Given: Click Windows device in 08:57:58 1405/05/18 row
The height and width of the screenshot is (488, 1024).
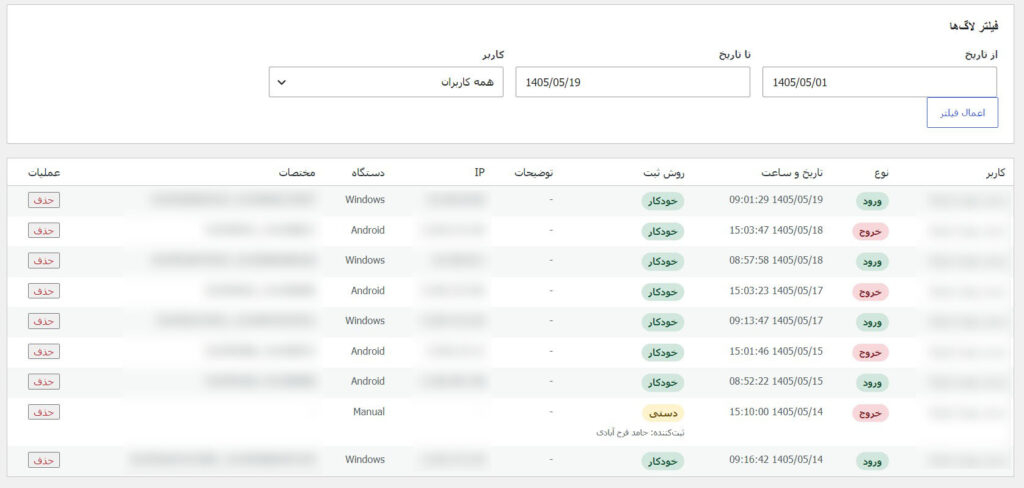Looking at the screenshot, I should point(365,260).
